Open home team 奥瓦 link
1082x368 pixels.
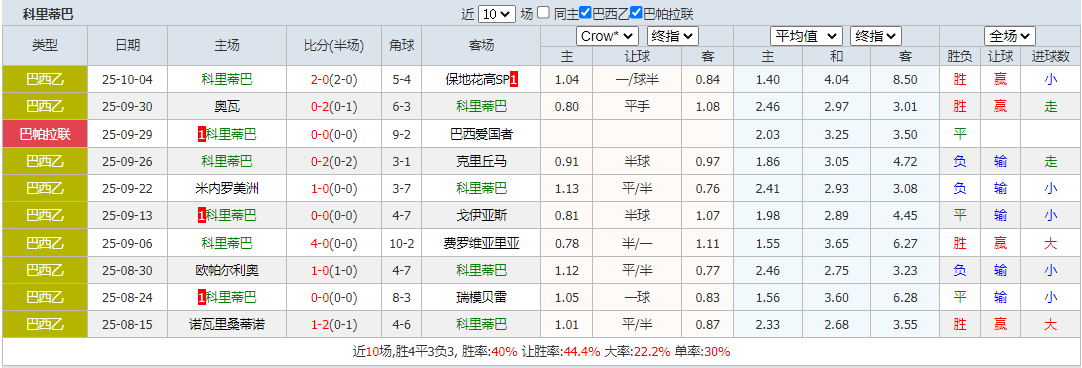click(x=227, y=106)
